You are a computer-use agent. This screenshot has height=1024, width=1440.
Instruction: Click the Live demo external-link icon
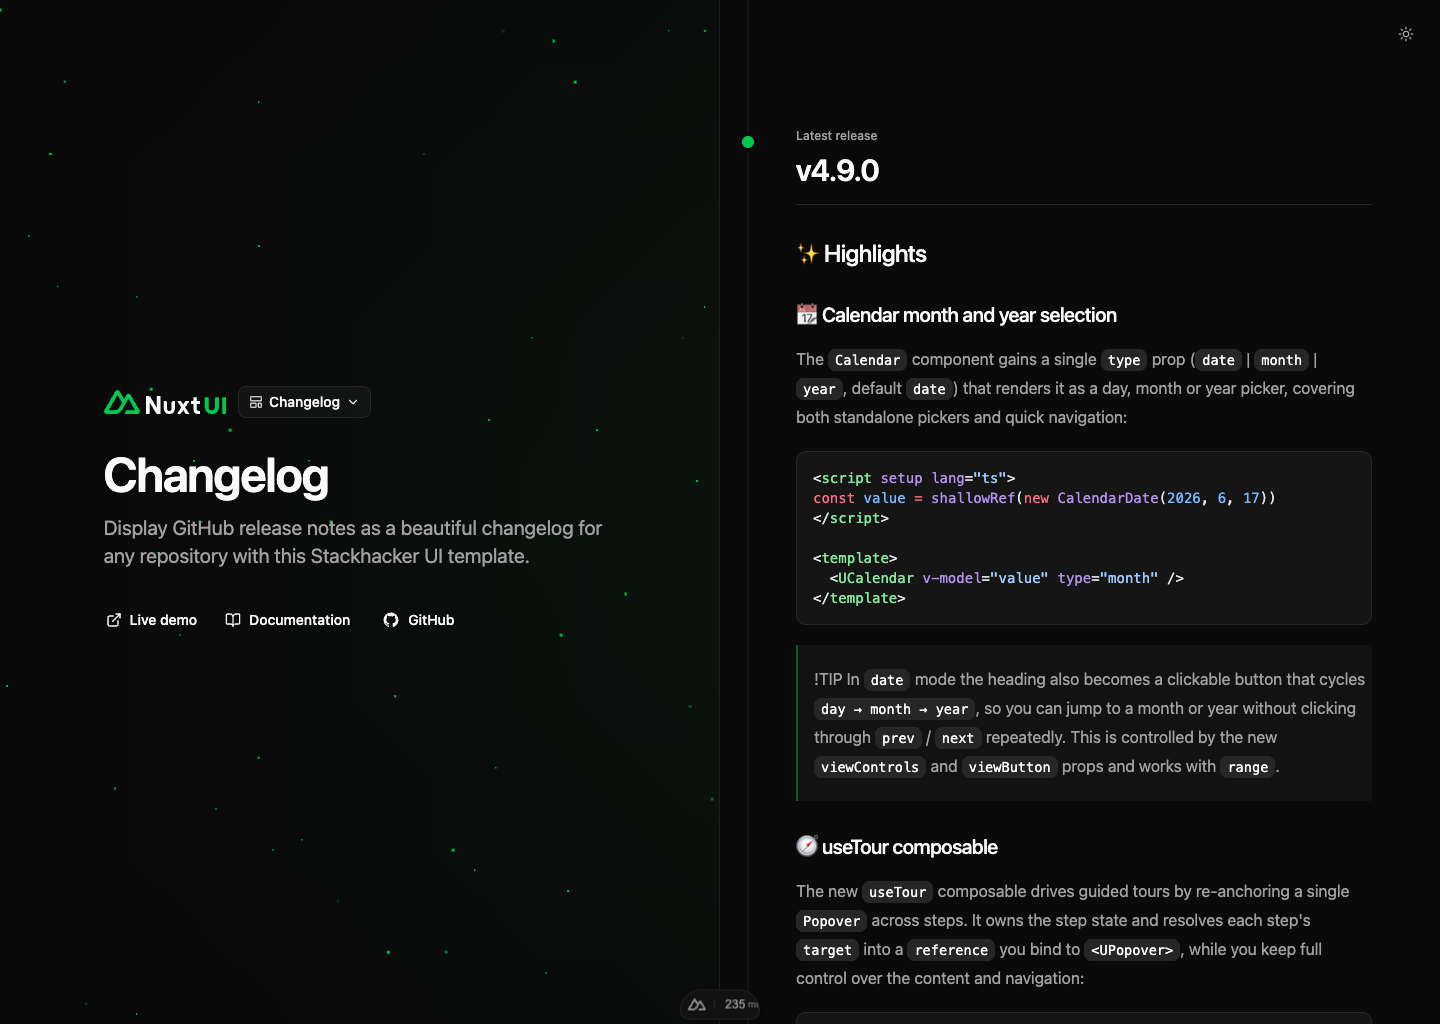114,620
